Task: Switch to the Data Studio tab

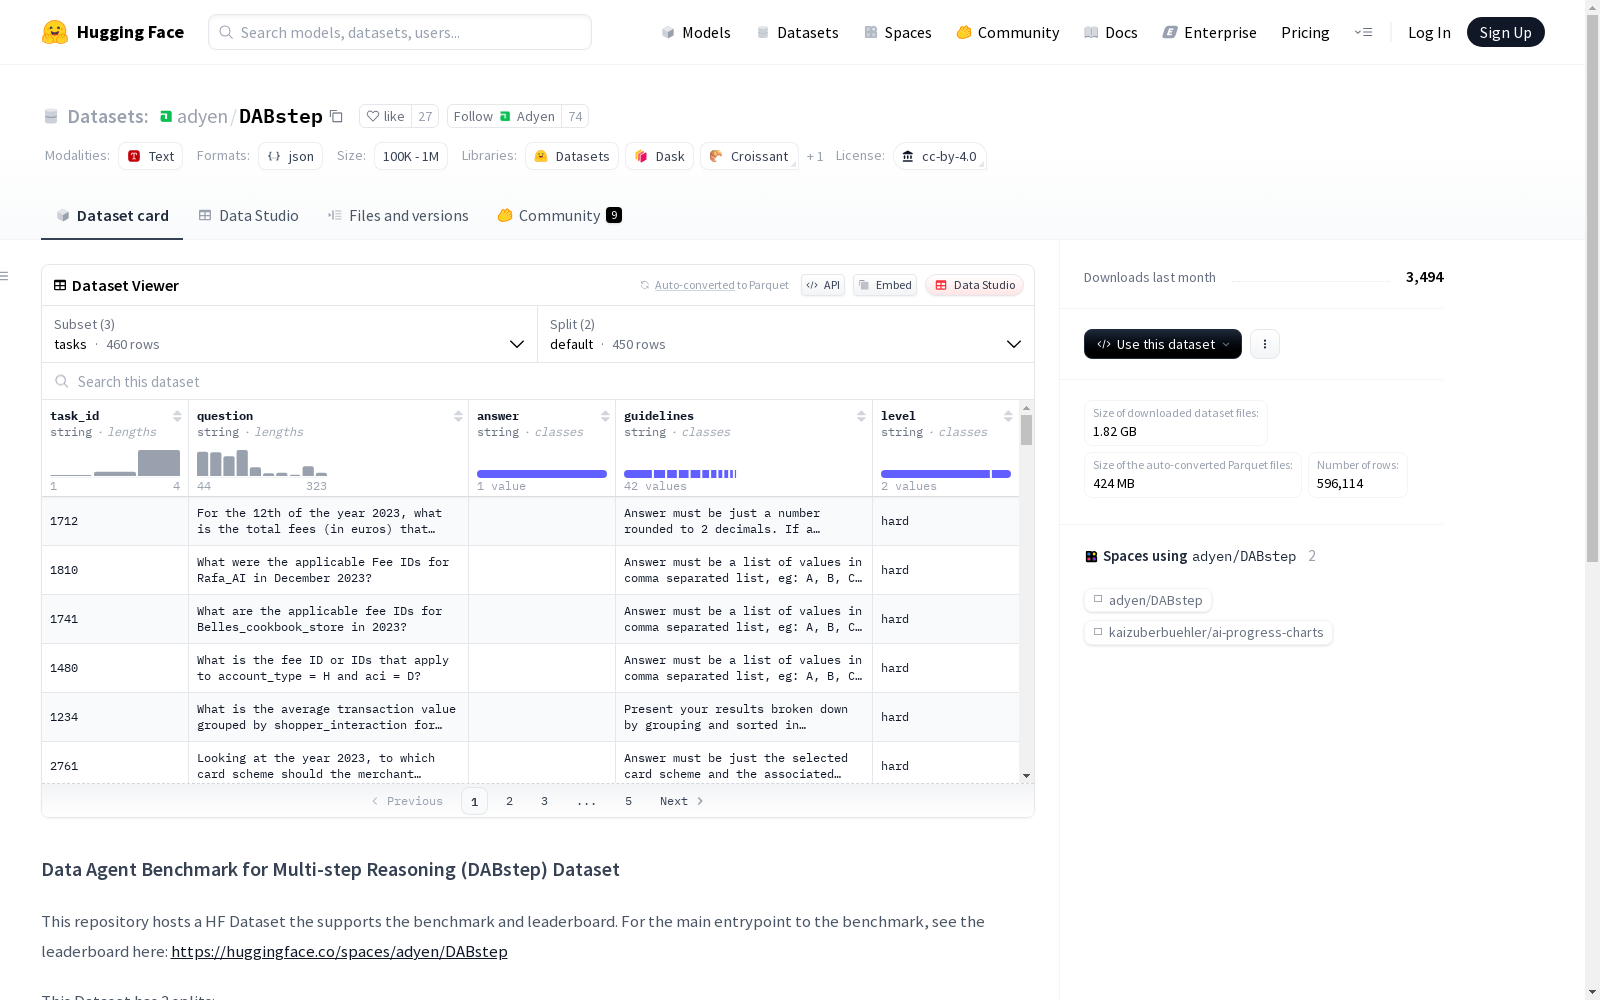Action: point(249,216)
